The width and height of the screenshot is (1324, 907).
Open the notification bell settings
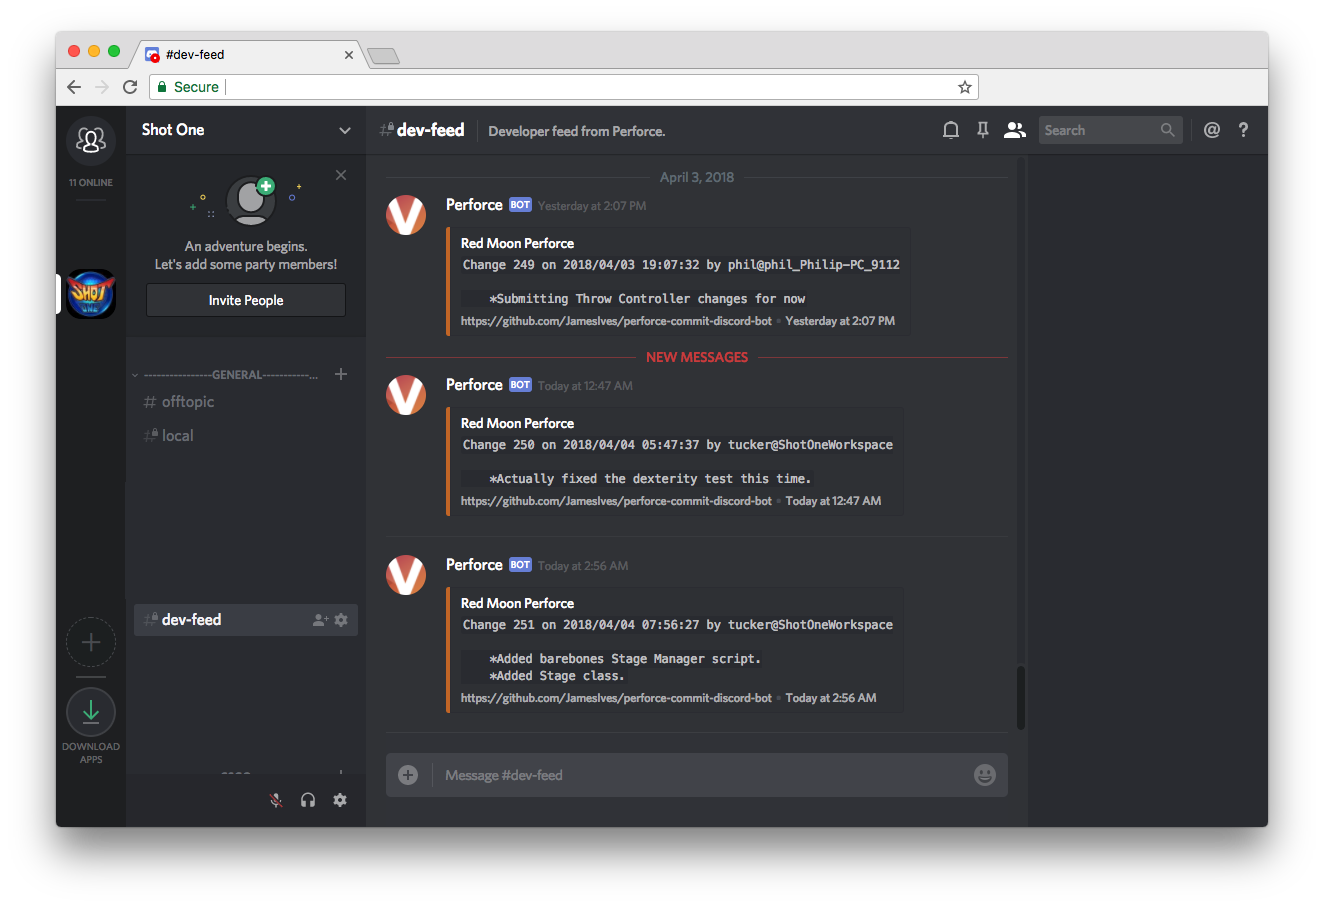(x=951, y=130)
